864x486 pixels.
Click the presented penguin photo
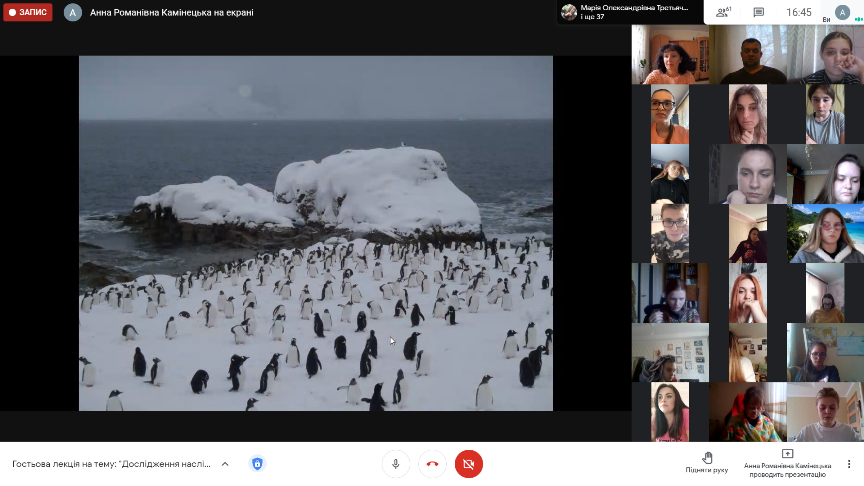tap(315, 233)
